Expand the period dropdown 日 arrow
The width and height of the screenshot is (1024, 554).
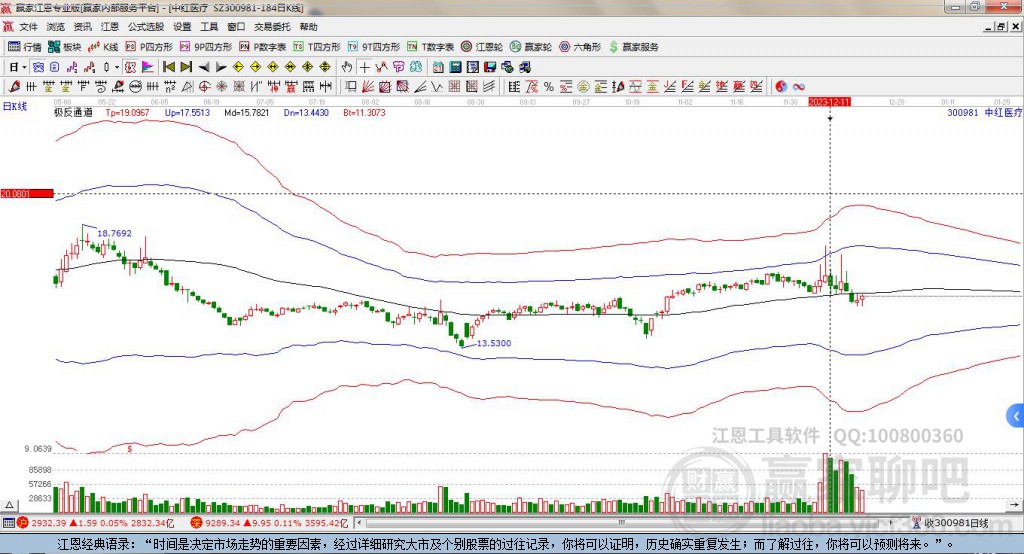pos(24,67)
